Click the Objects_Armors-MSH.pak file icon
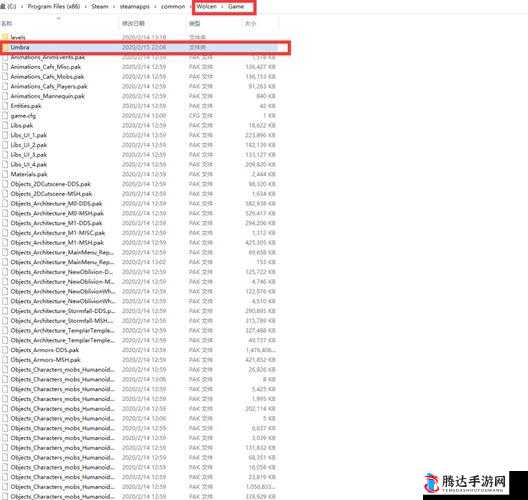The image size is (528, 500). [x=5, y=360]
